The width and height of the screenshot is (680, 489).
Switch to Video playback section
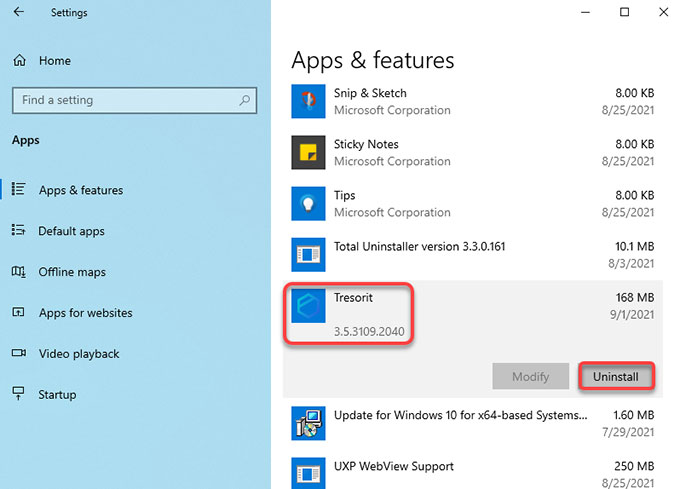click(x=79, y=354)
